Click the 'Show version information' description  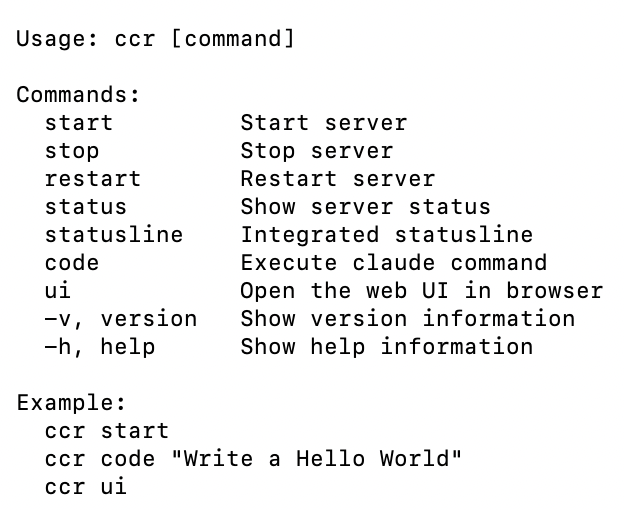[407, 319]
